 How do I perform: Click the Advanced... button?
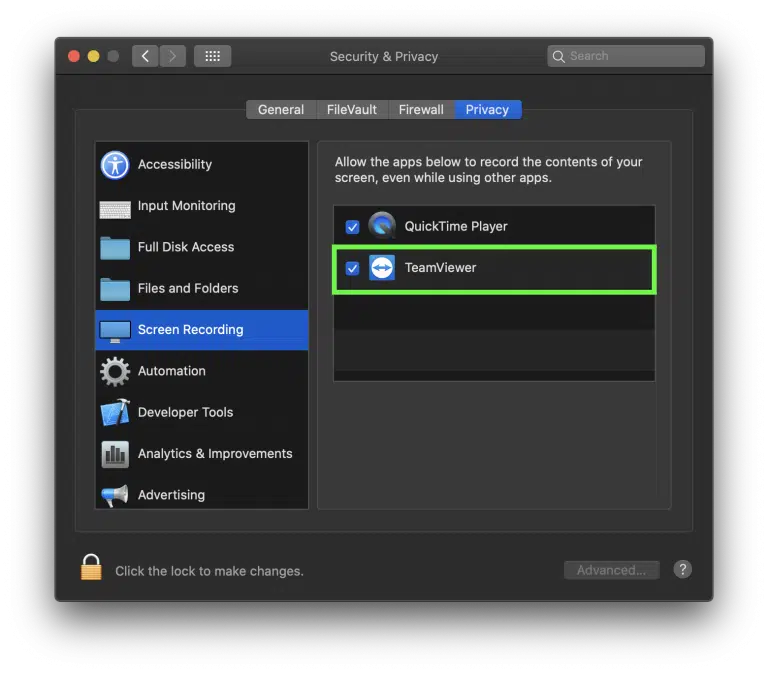[611, 570]
